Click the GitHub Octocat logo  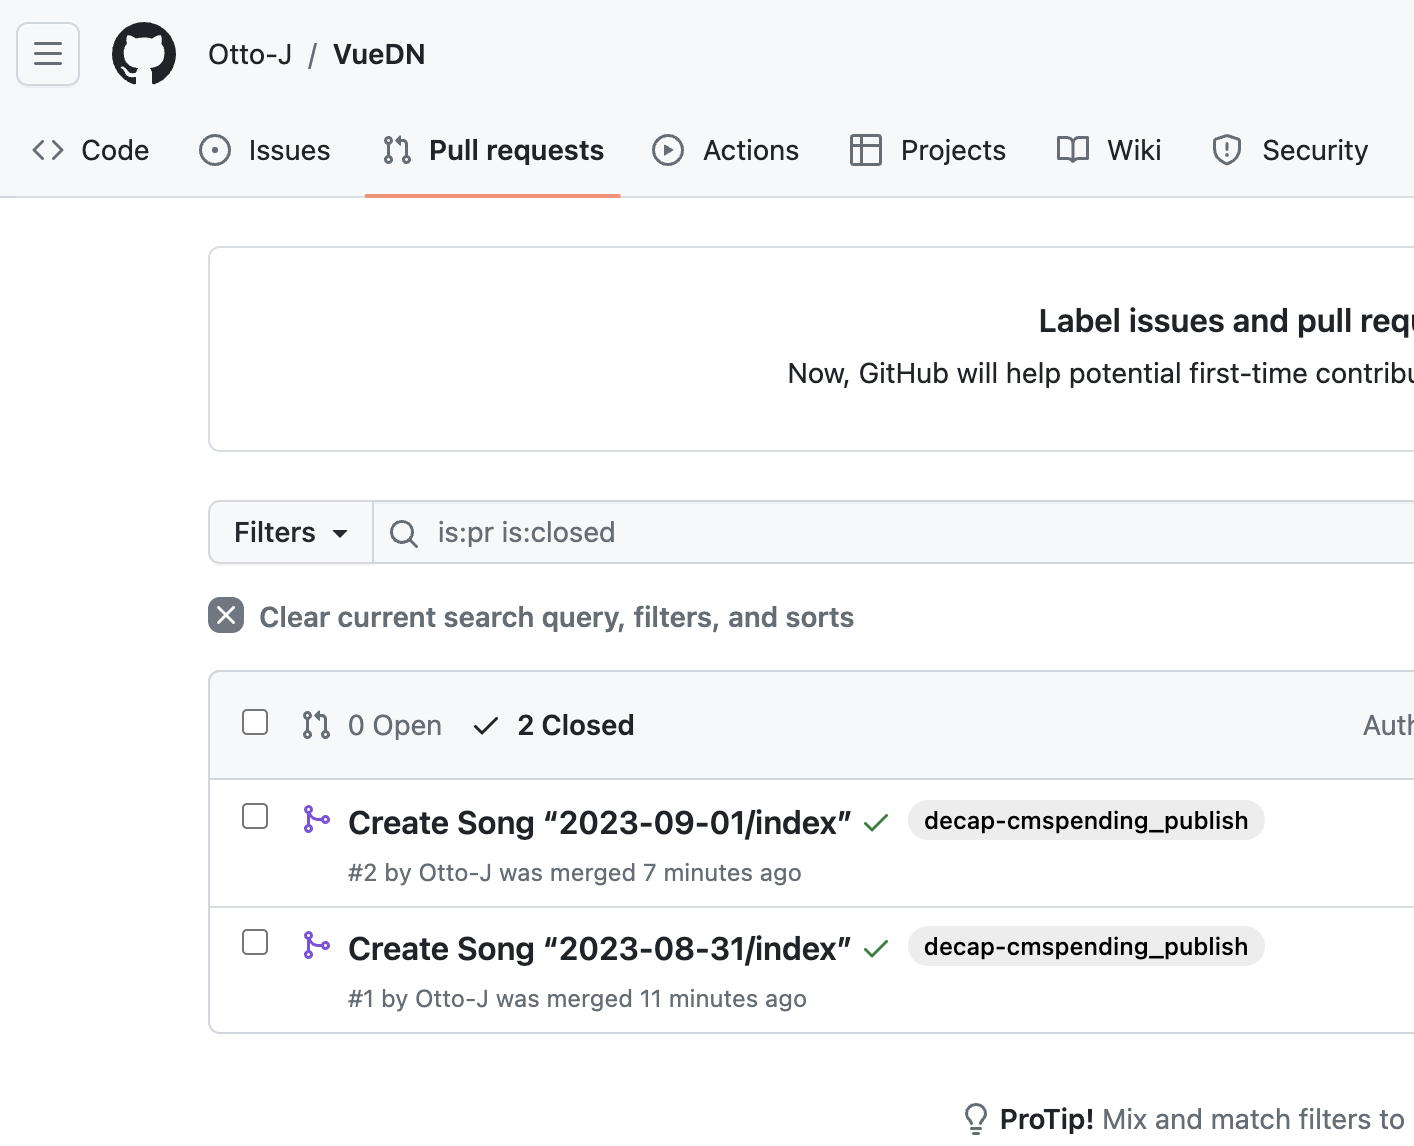(x=144, y=54)
